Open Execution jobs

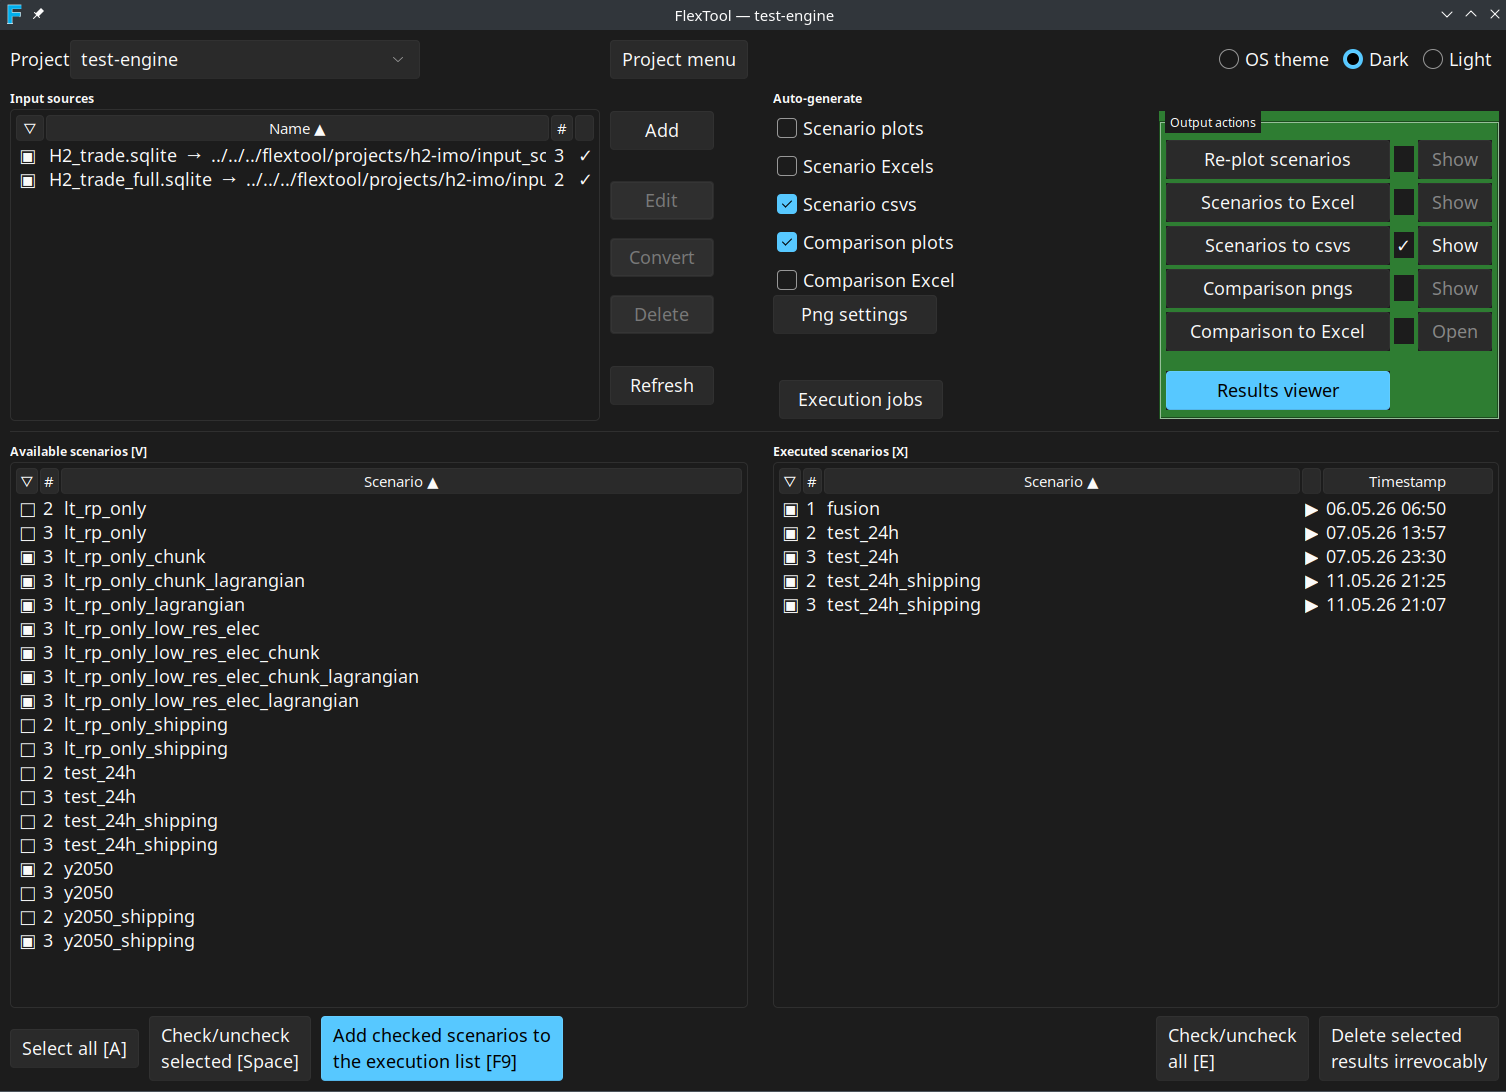point(861,399)
